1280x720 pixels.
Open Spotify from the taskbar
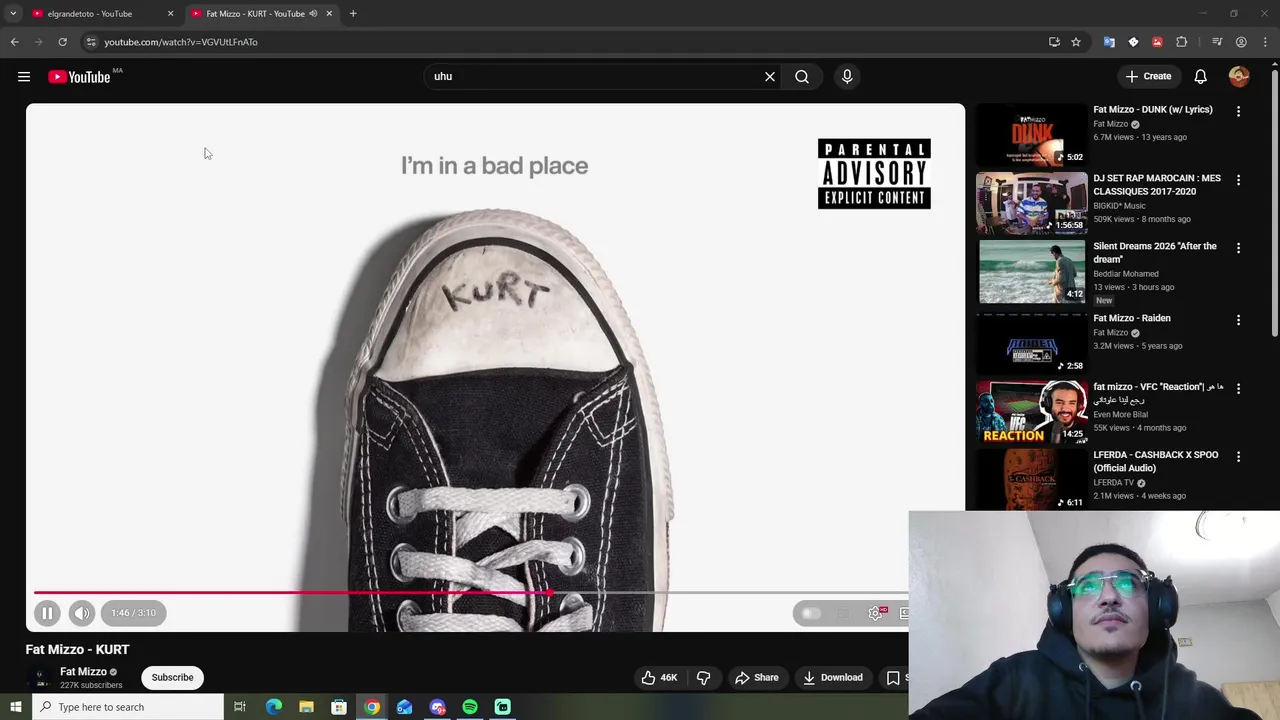pyautogui.click(x=470, y=707)
